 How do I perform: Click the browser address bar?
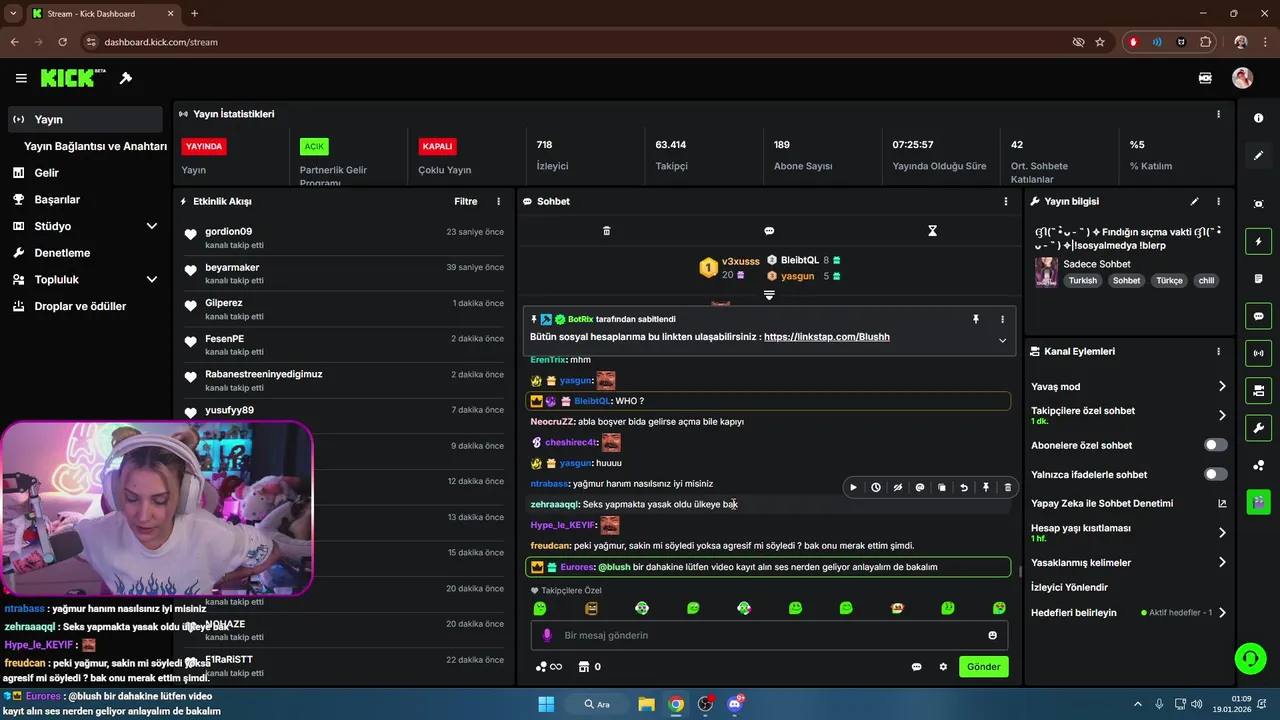pyautogui.click(x=580, y=42)
